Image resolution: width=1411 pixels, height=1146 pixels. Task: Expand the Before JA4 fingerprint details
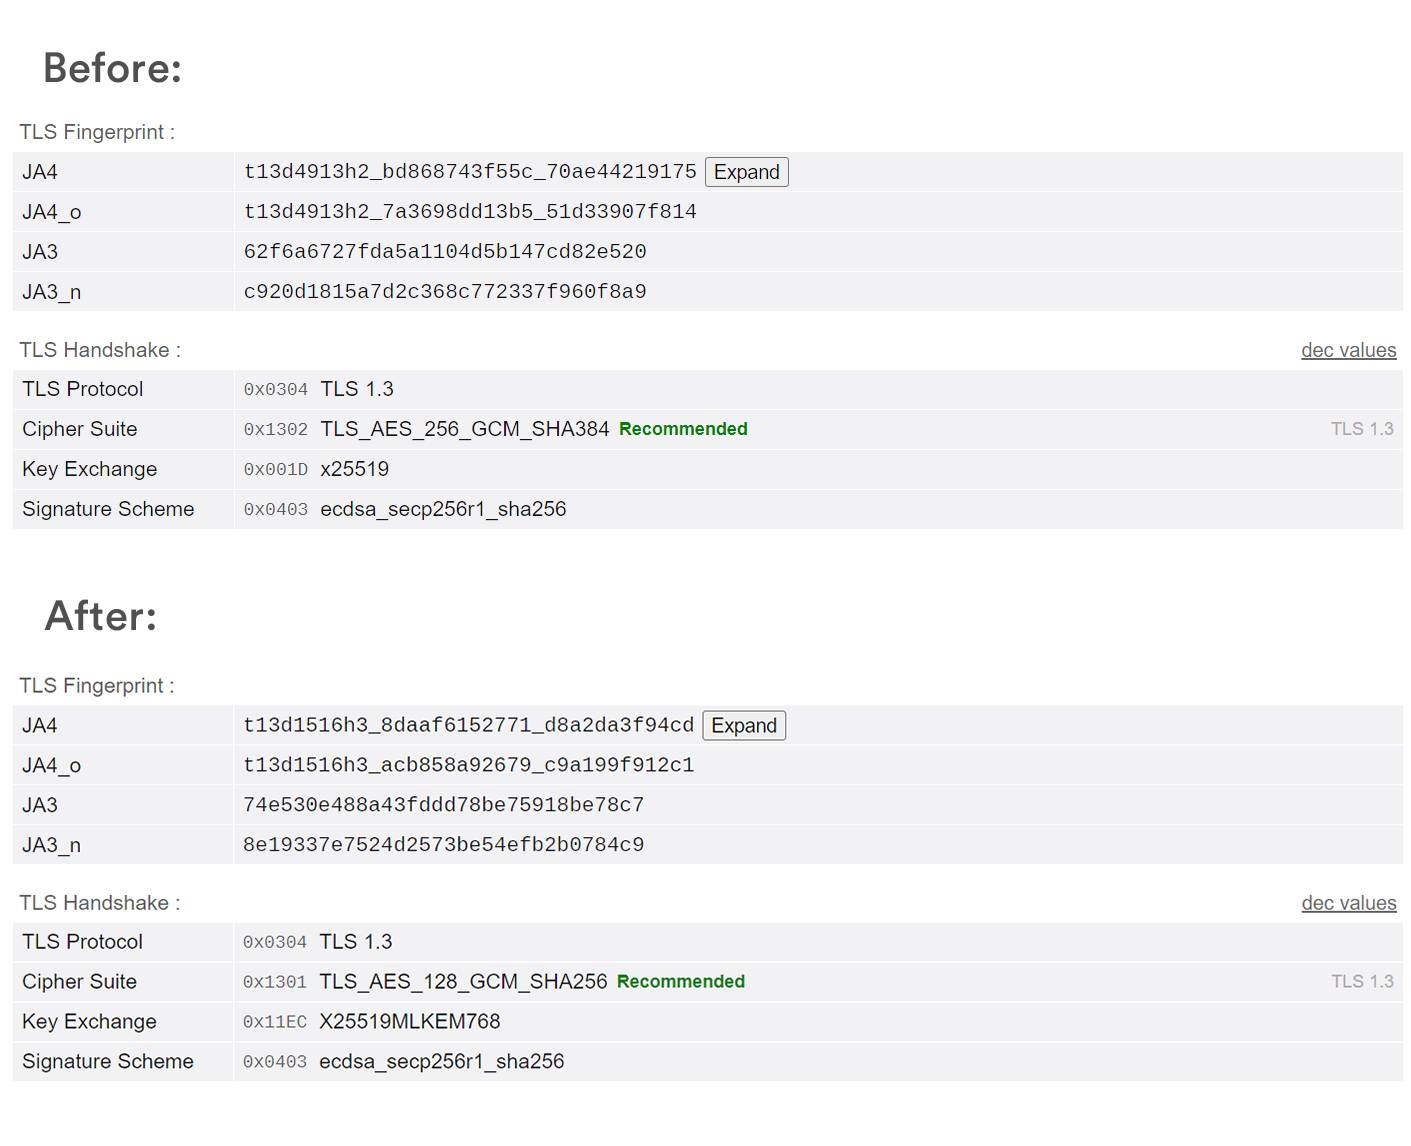pyautogui.click(x=746, y=172)
